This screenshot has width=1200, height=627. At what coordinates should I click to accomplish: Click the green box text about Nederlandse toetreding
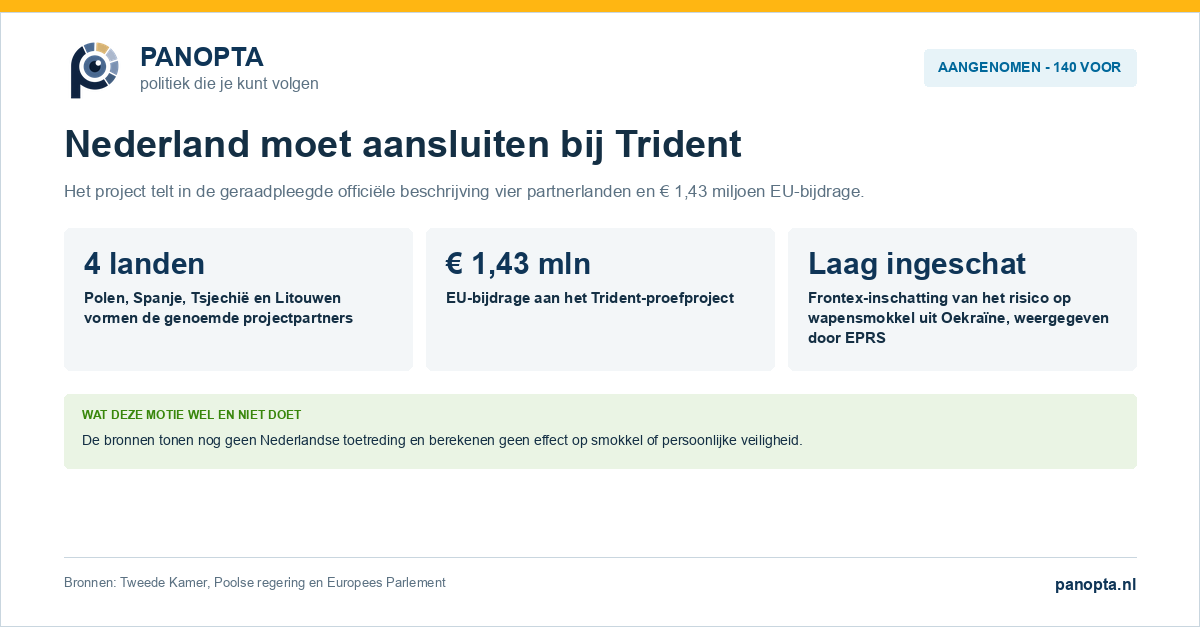[442, 440]
